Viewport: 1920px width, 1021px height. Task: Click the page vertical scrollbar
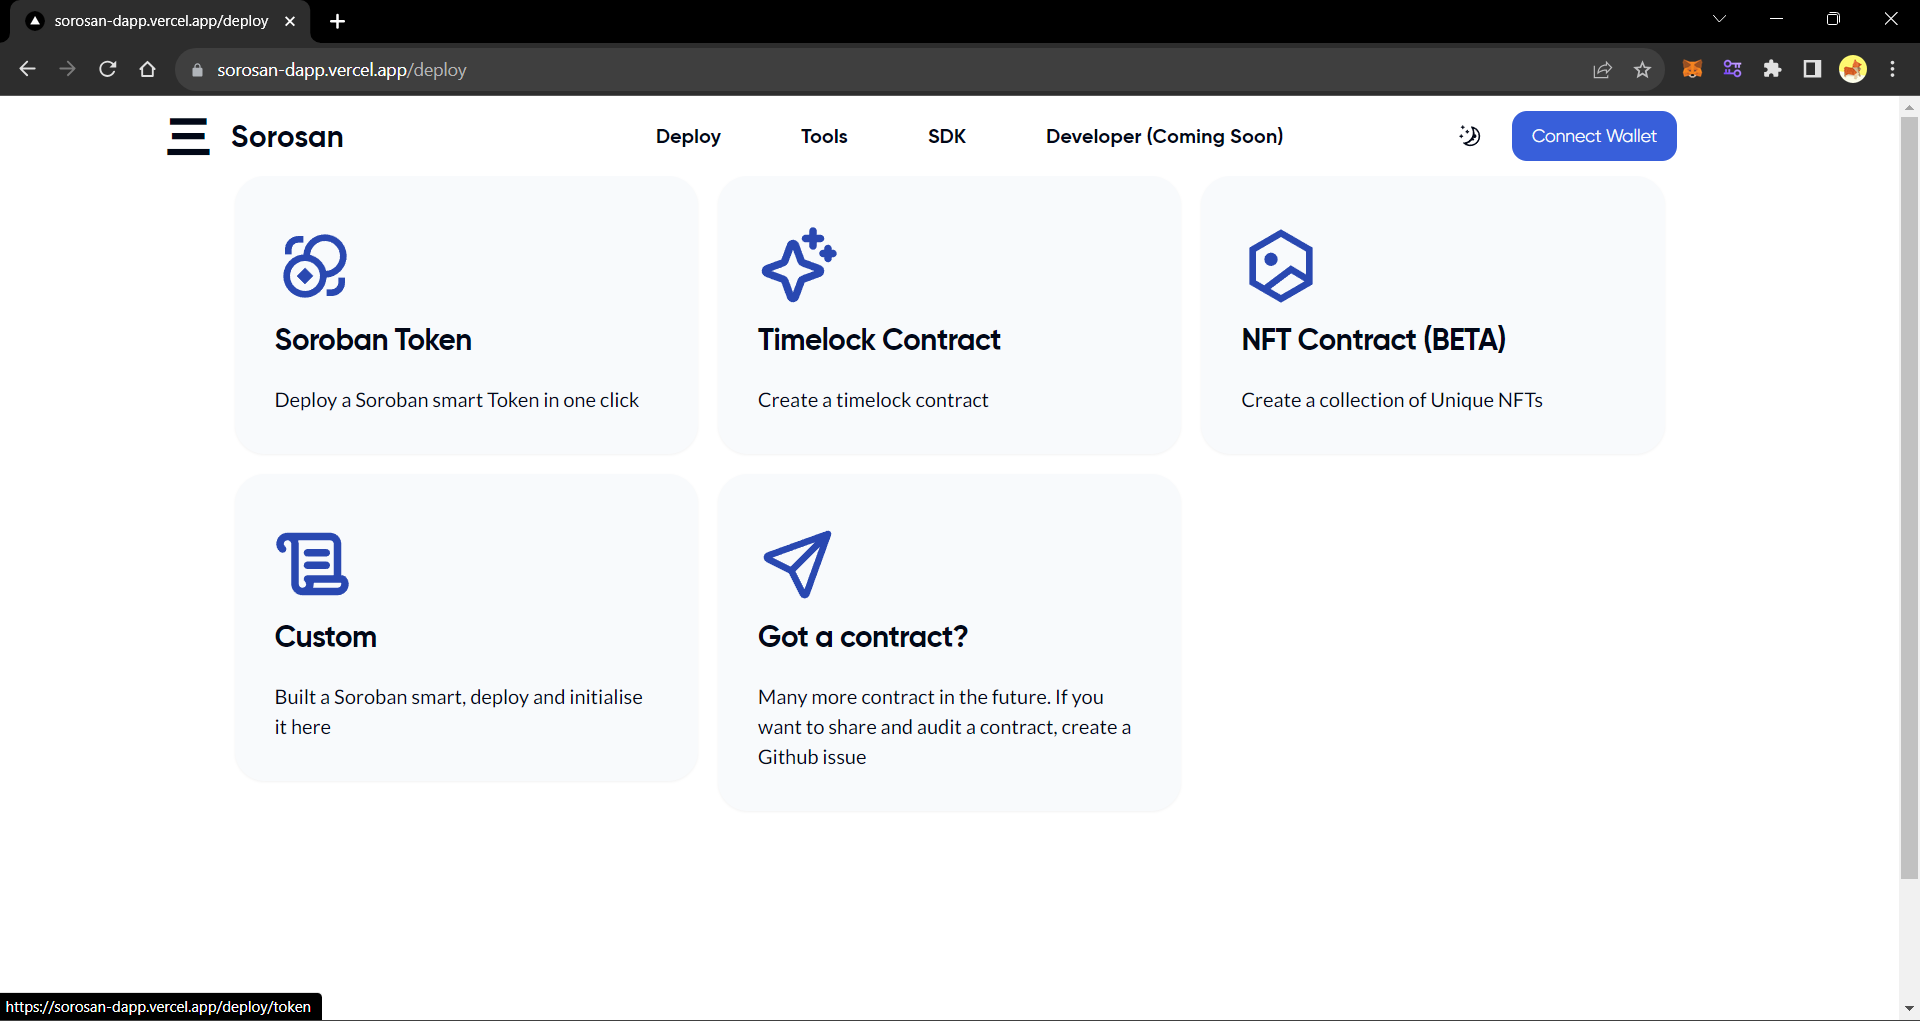coord(1909,498)
